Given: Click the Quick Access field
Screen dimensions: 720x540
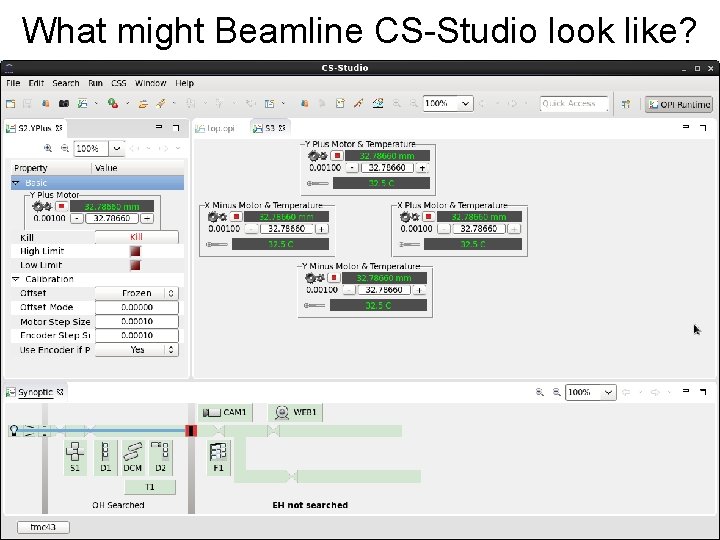Looking at the screenshot, I should 574,104.
